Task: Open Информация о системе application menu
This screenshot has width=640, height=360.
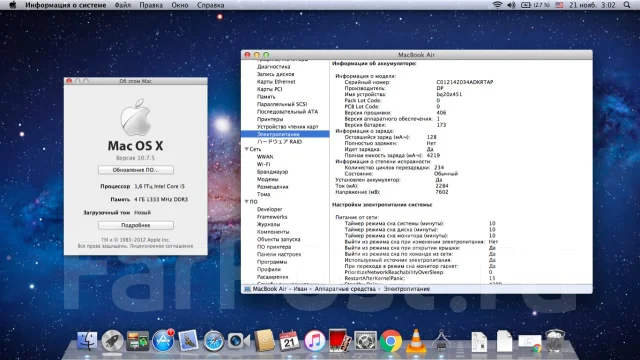Action: pos(66,5)
